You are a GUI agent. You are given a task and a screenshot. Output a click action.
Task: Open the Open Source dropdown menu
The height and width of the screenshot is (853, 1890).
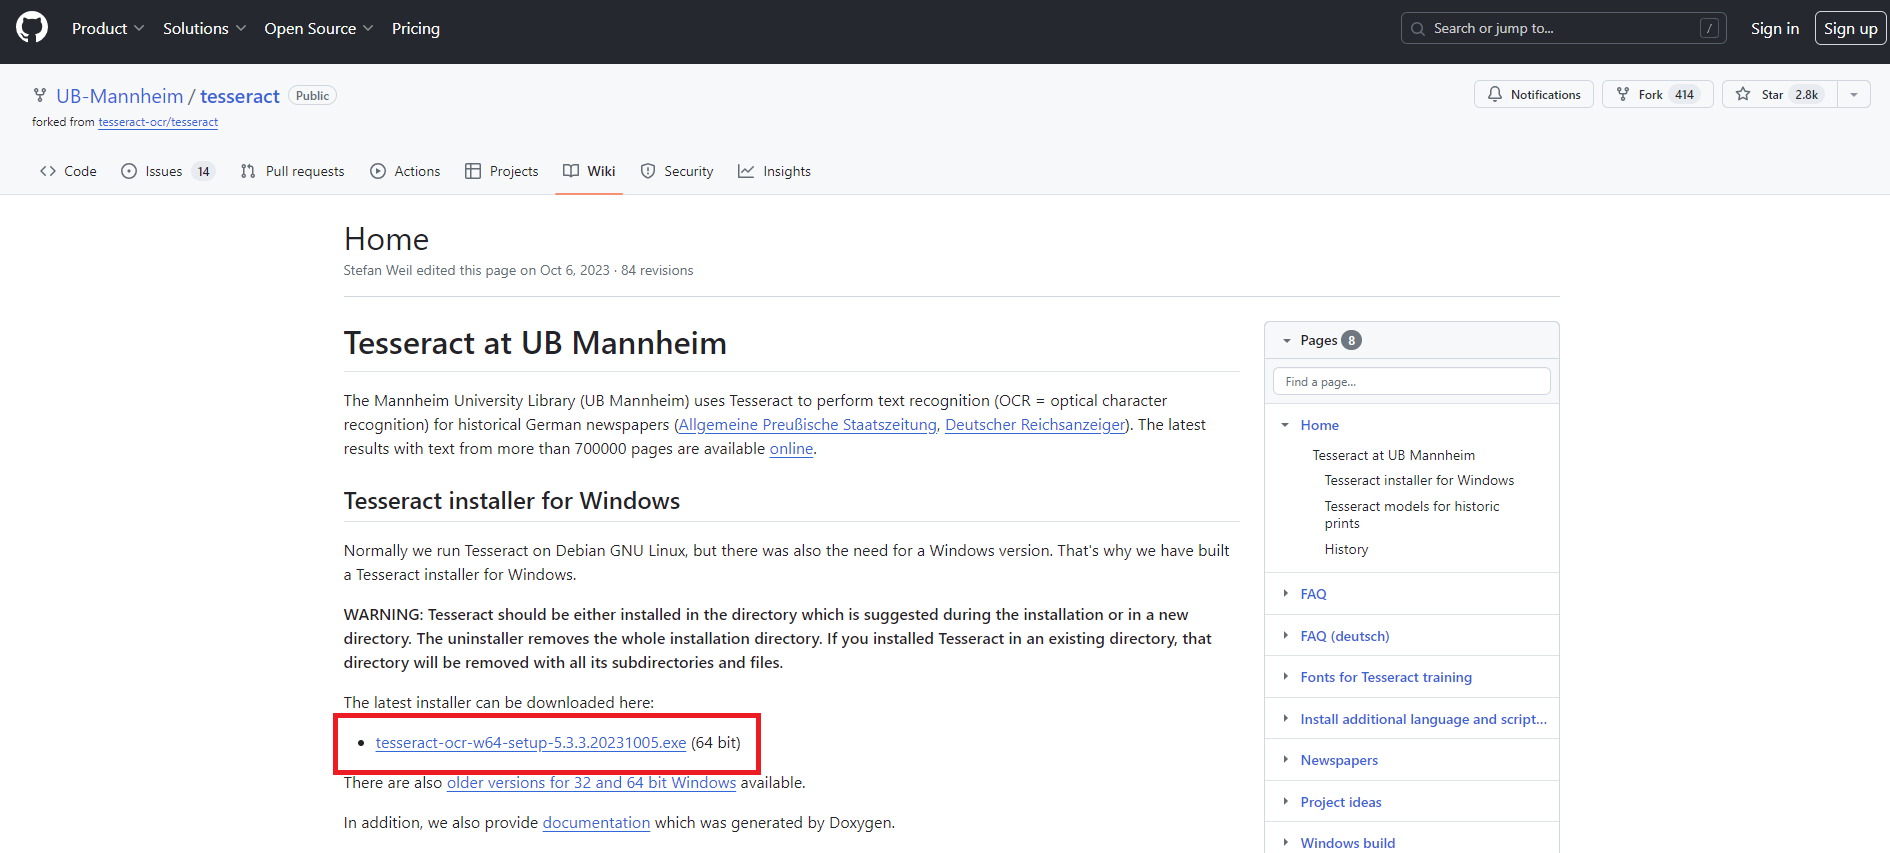[x=318, y=28]
